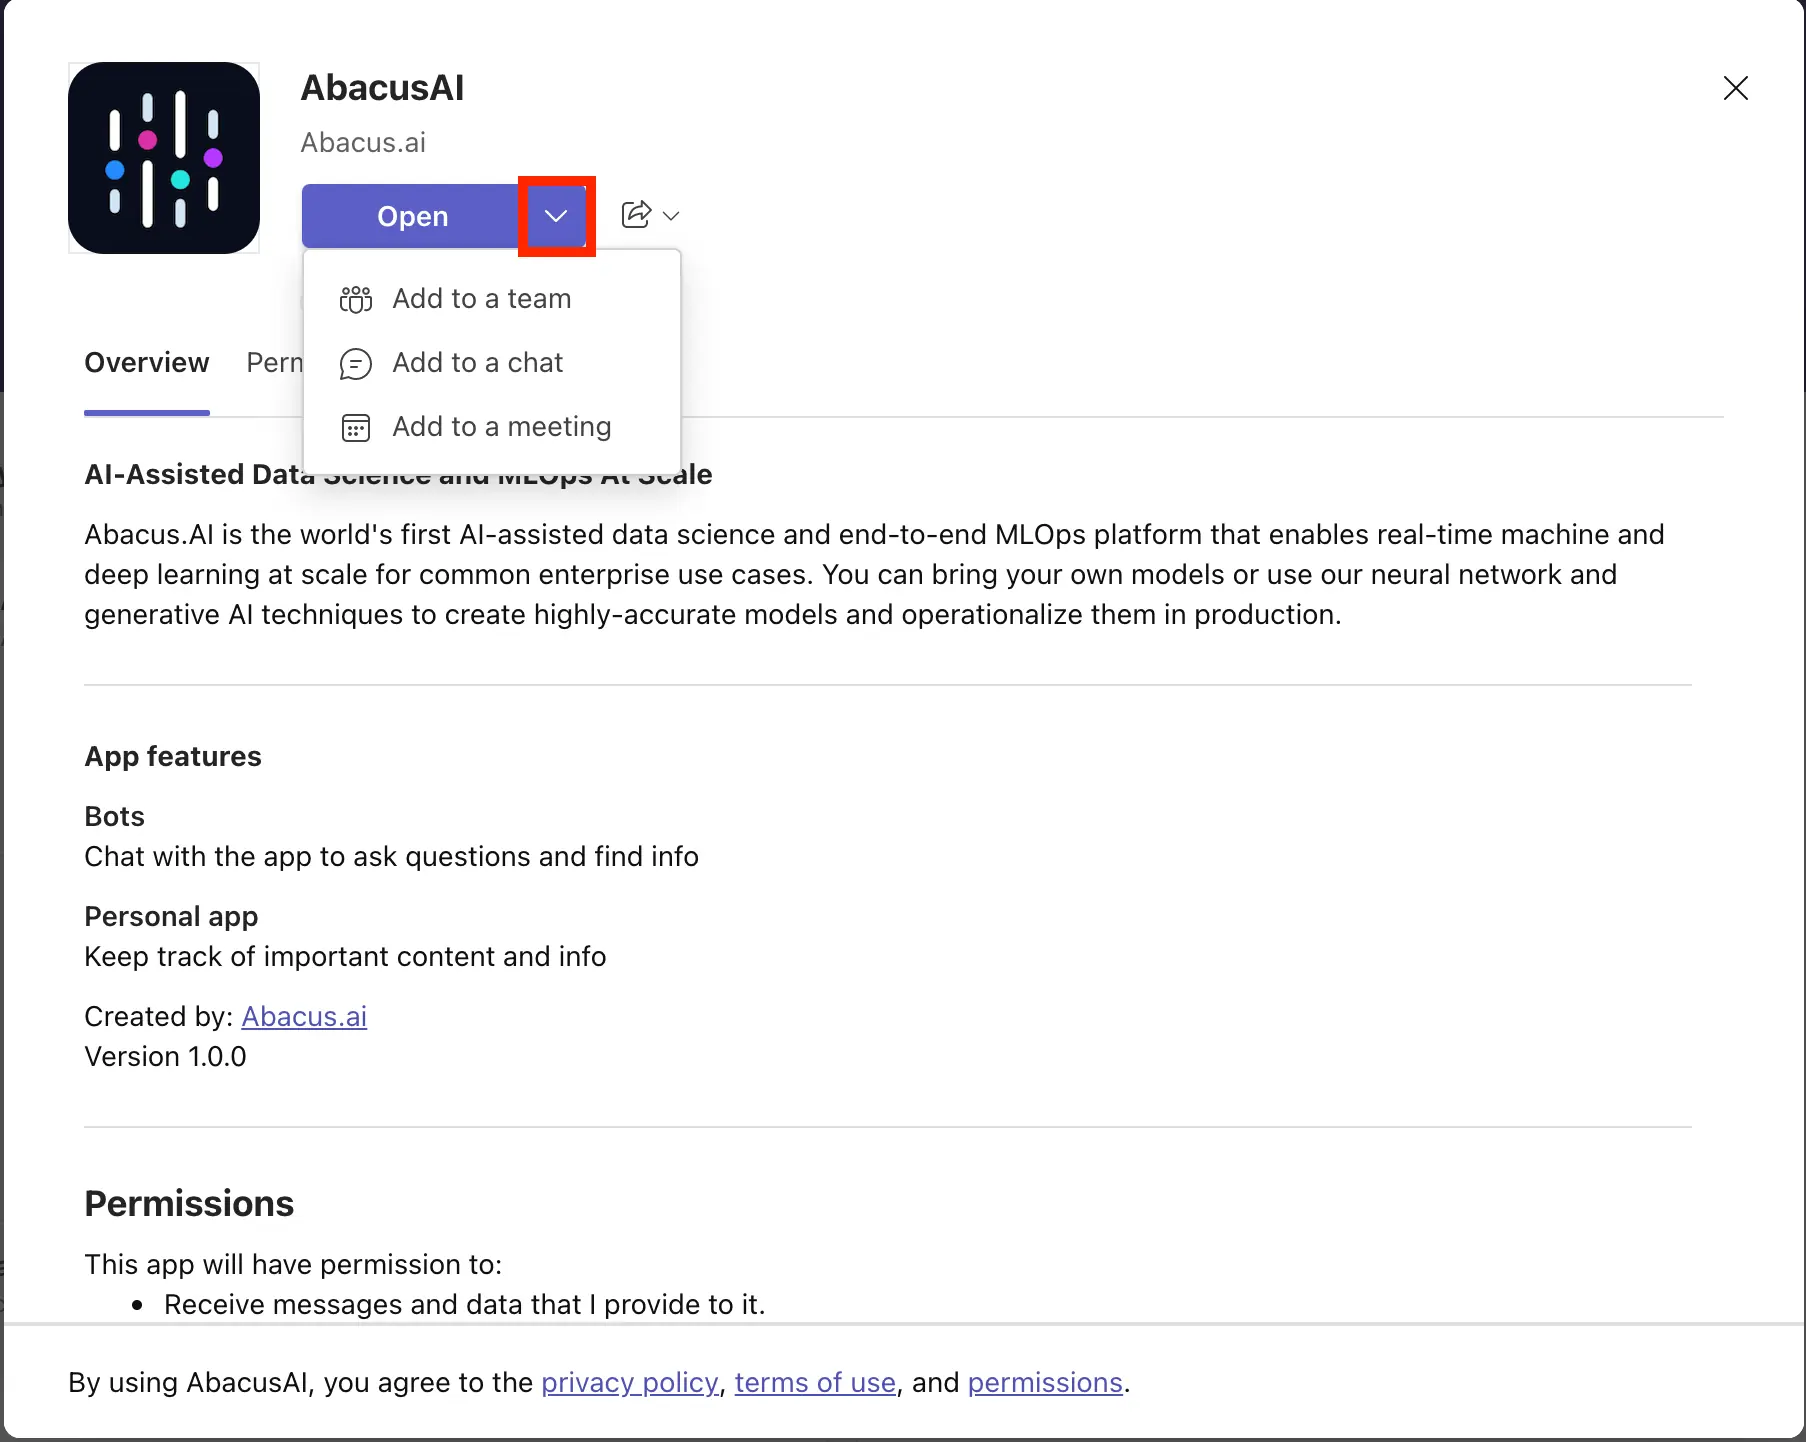Open the partially hidden Permissions tab

(274, 363)
